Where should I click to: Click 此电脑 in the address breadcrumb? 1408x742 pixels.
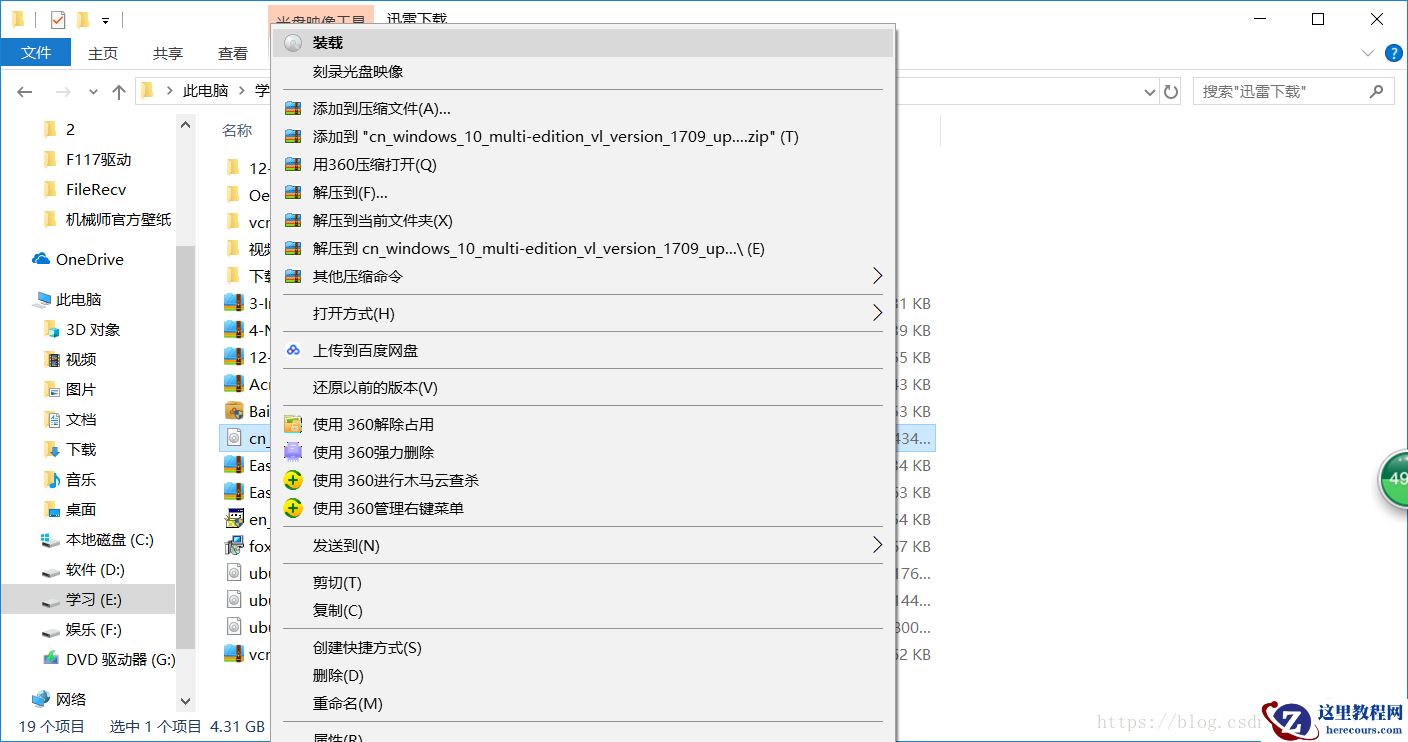[x=205, y=91]
